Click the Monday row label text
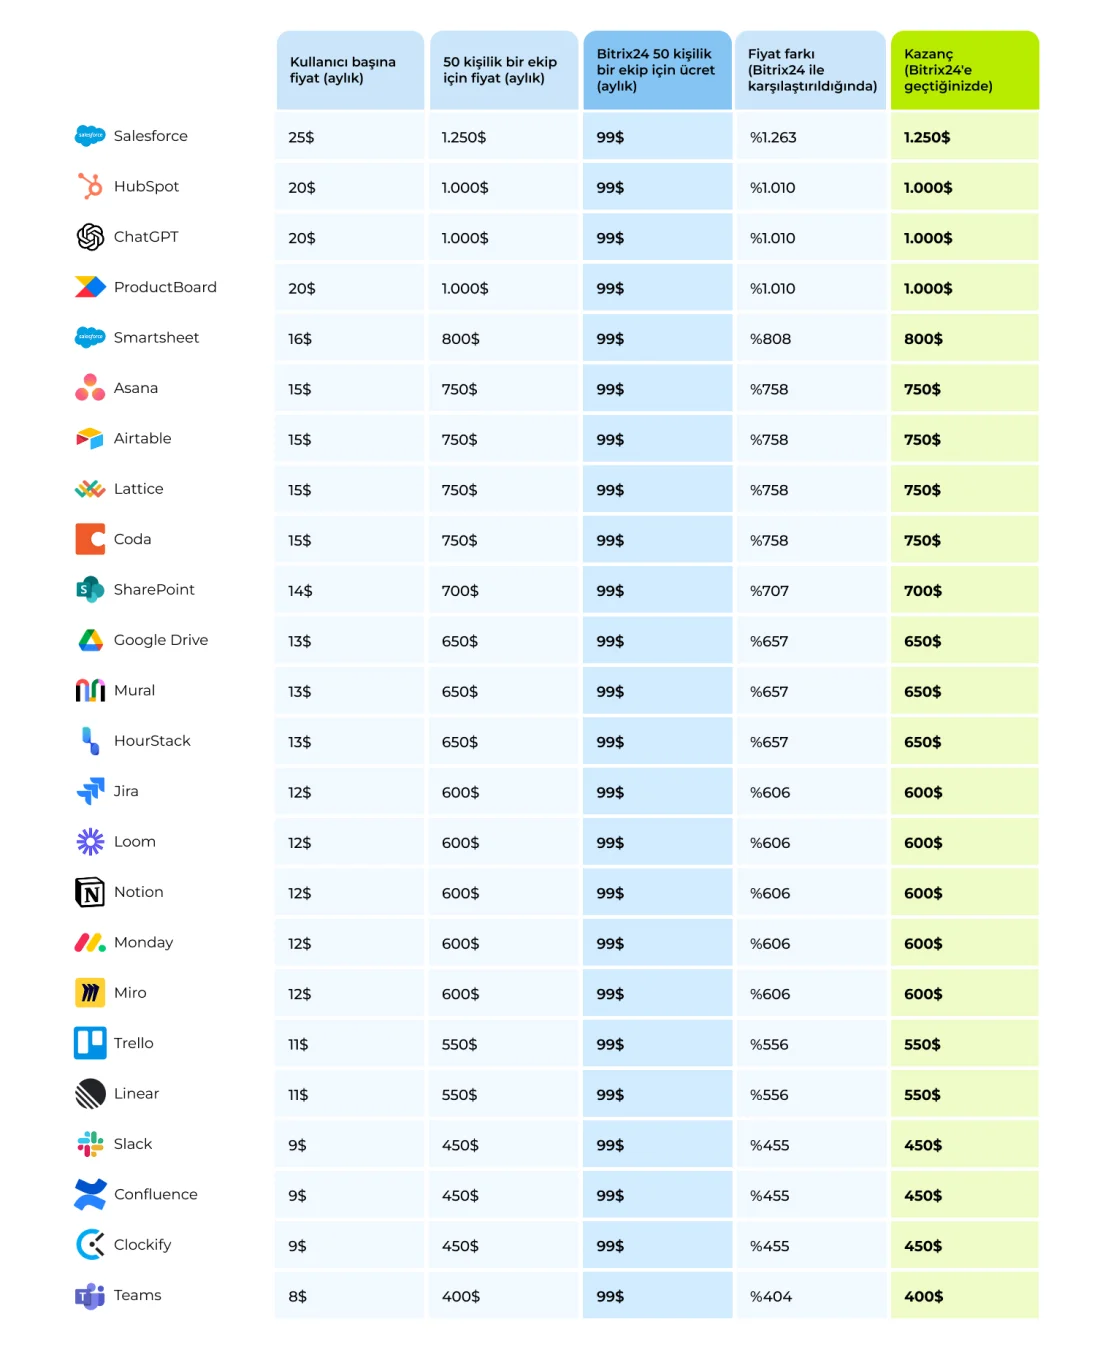This screenshot has height=1360, width=1100. coord(143,942)
